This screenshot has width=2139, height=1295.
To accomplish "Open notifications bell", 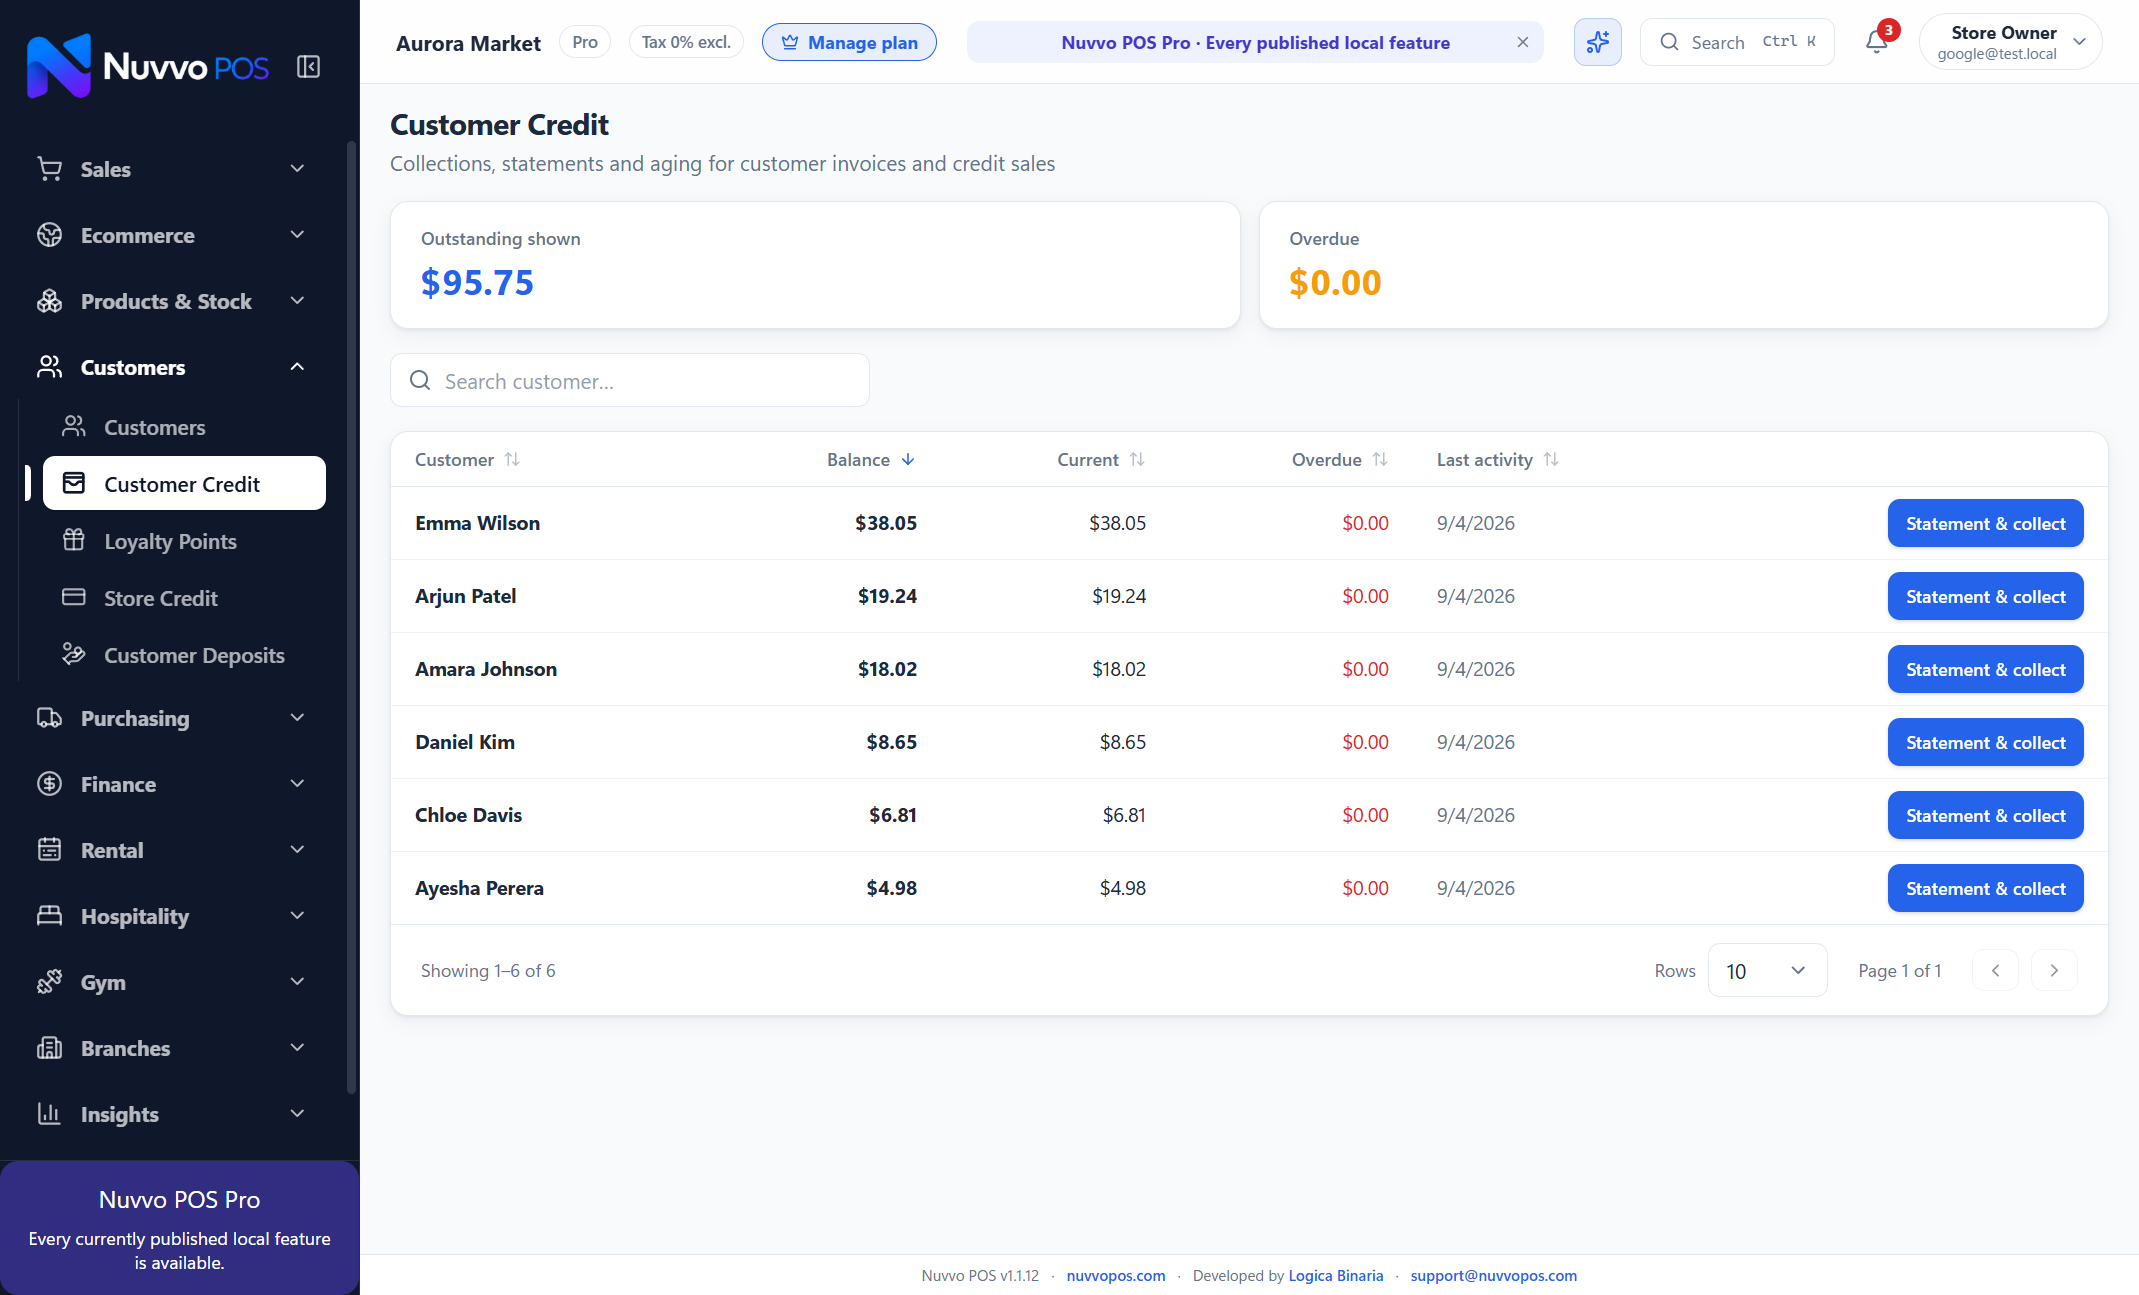I will (1877, 42).
